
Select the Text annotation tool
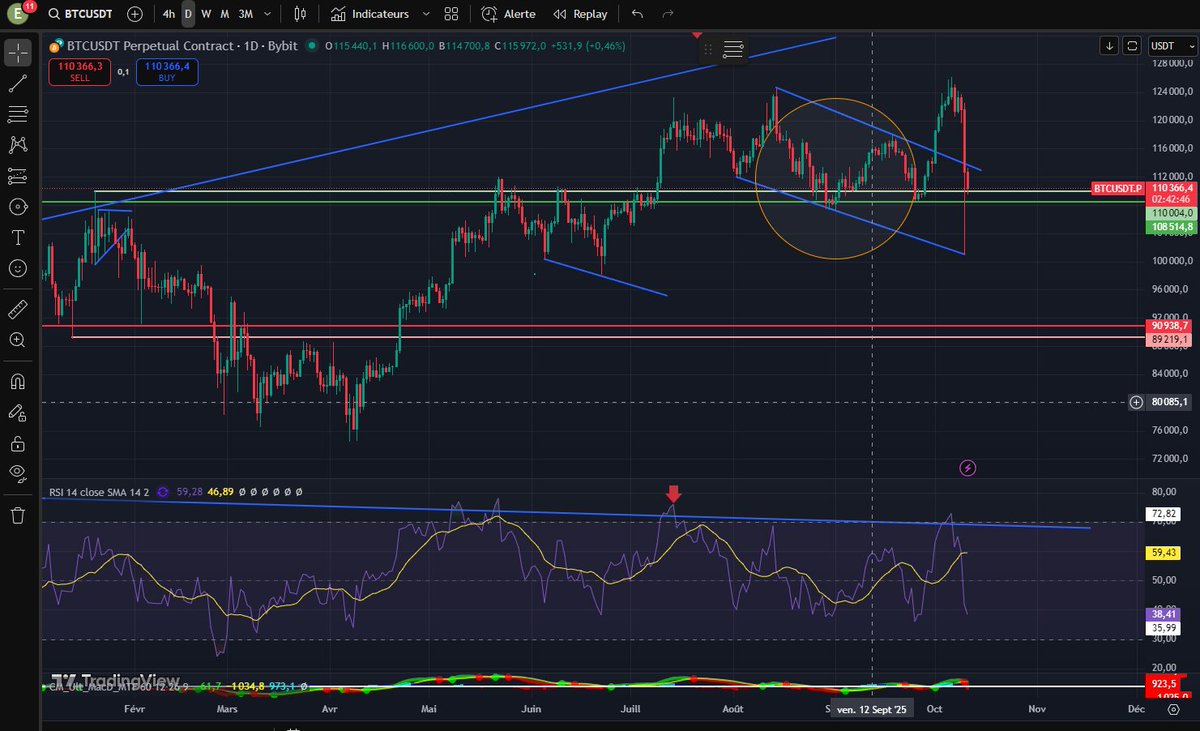pyautogui.click(x=18, y=238)
